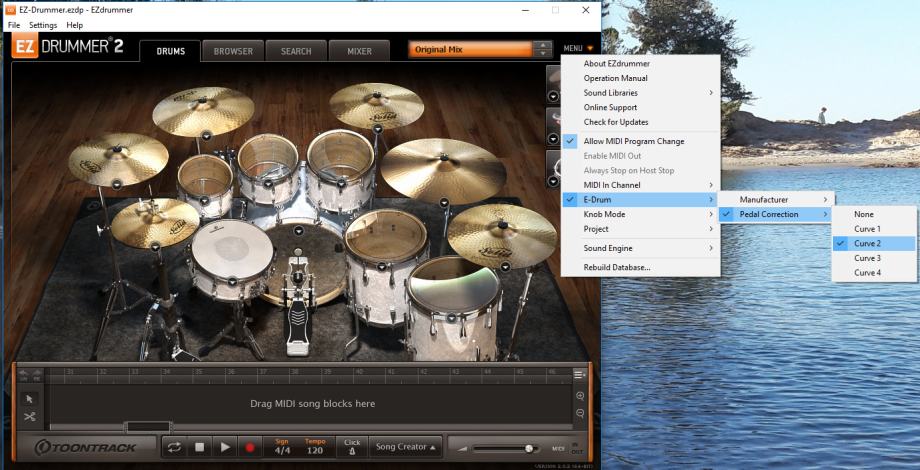This screenshot has height=470, width=920.
Task: Toggle the Enable MIDI Out option
Action: 641,156
